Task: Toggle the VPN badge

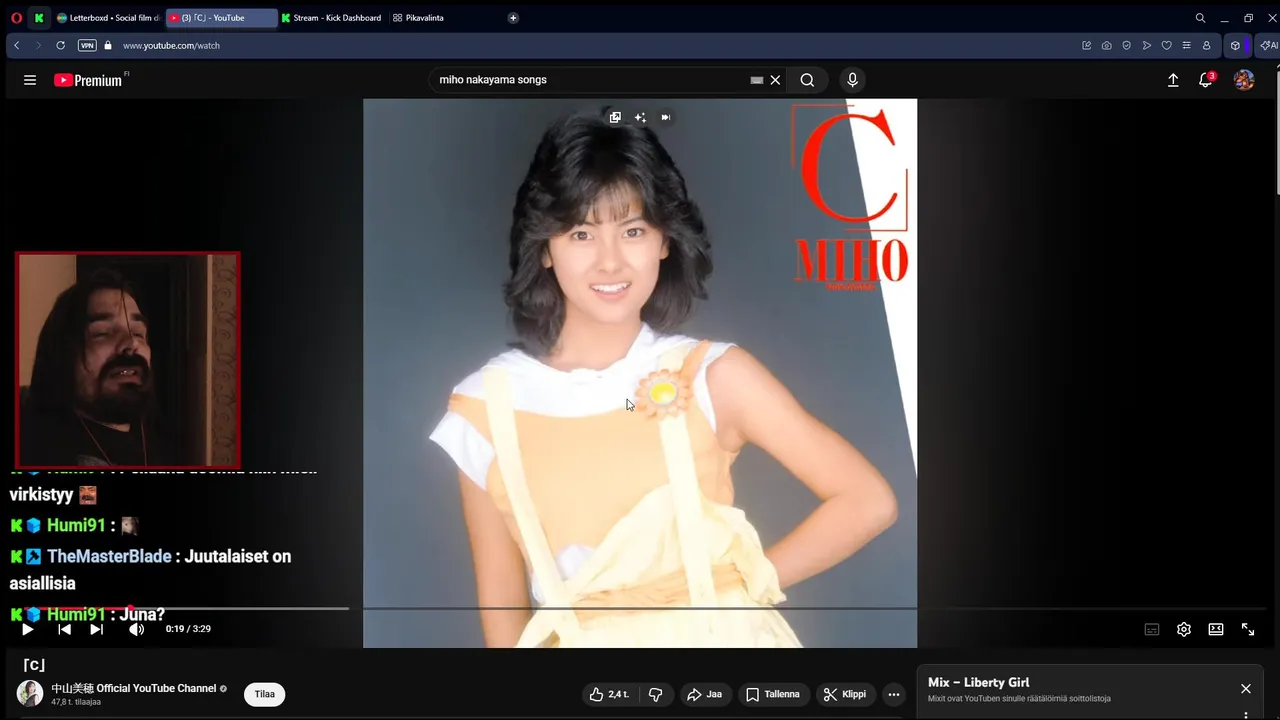Action: (87, 45)
